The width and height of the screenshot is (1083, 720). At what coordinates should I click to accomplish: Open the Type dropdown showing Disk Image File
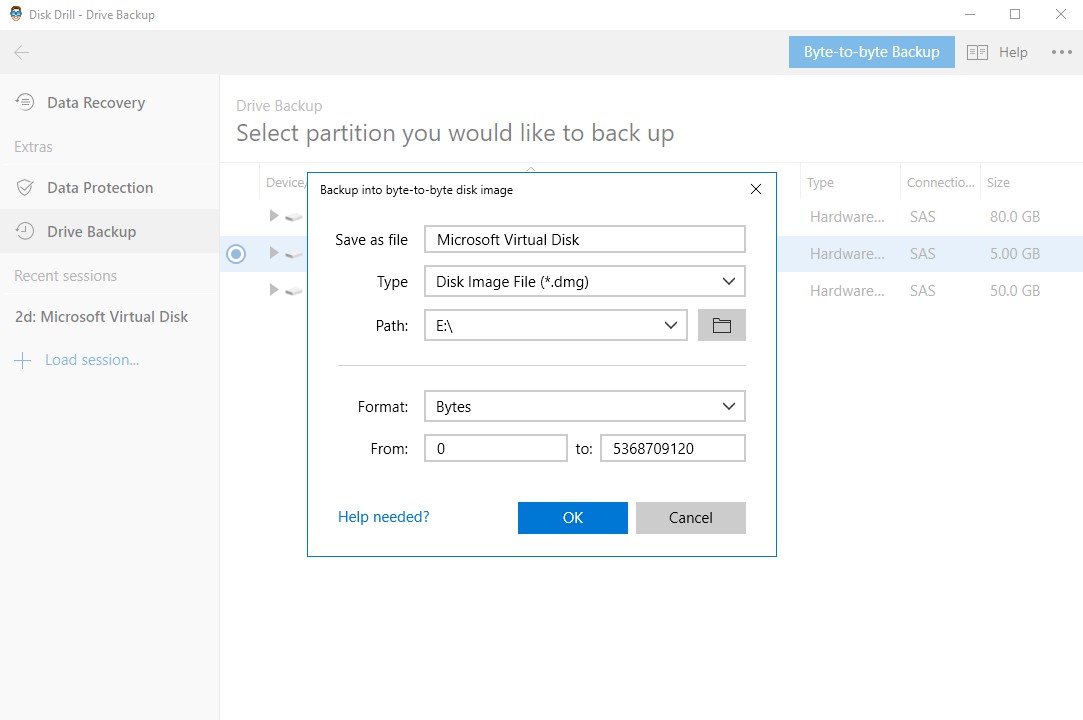[584, 281]
